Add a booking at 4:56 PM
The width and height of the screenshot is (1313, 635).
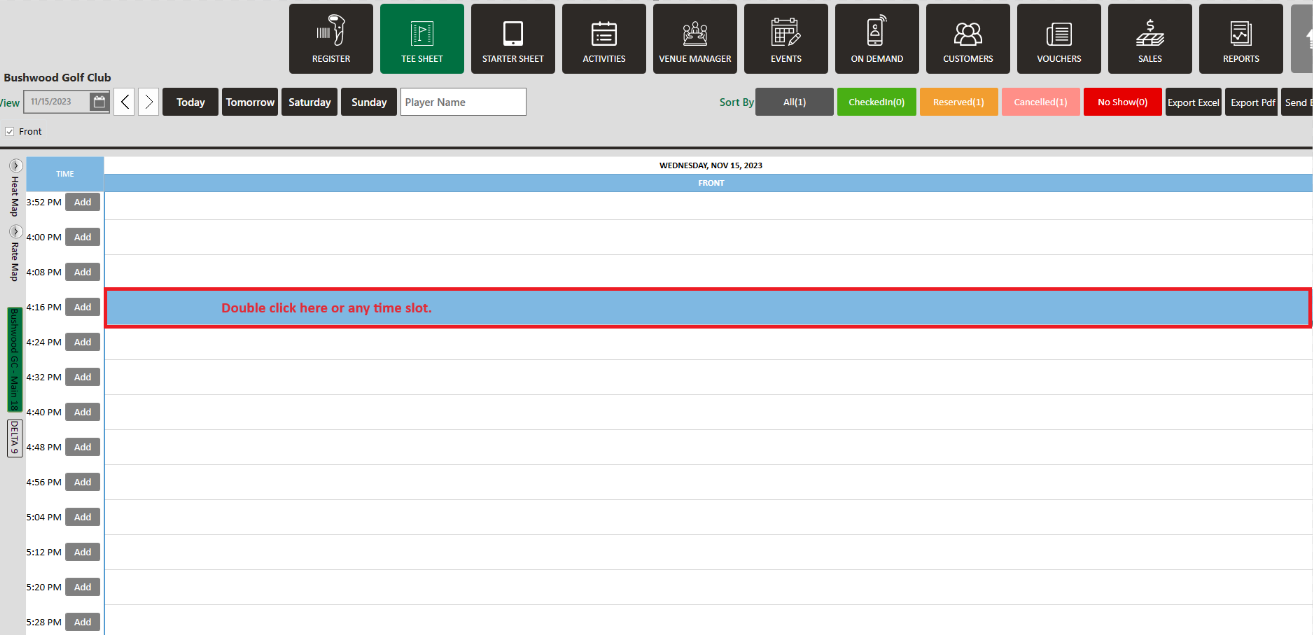coord(82,482)
